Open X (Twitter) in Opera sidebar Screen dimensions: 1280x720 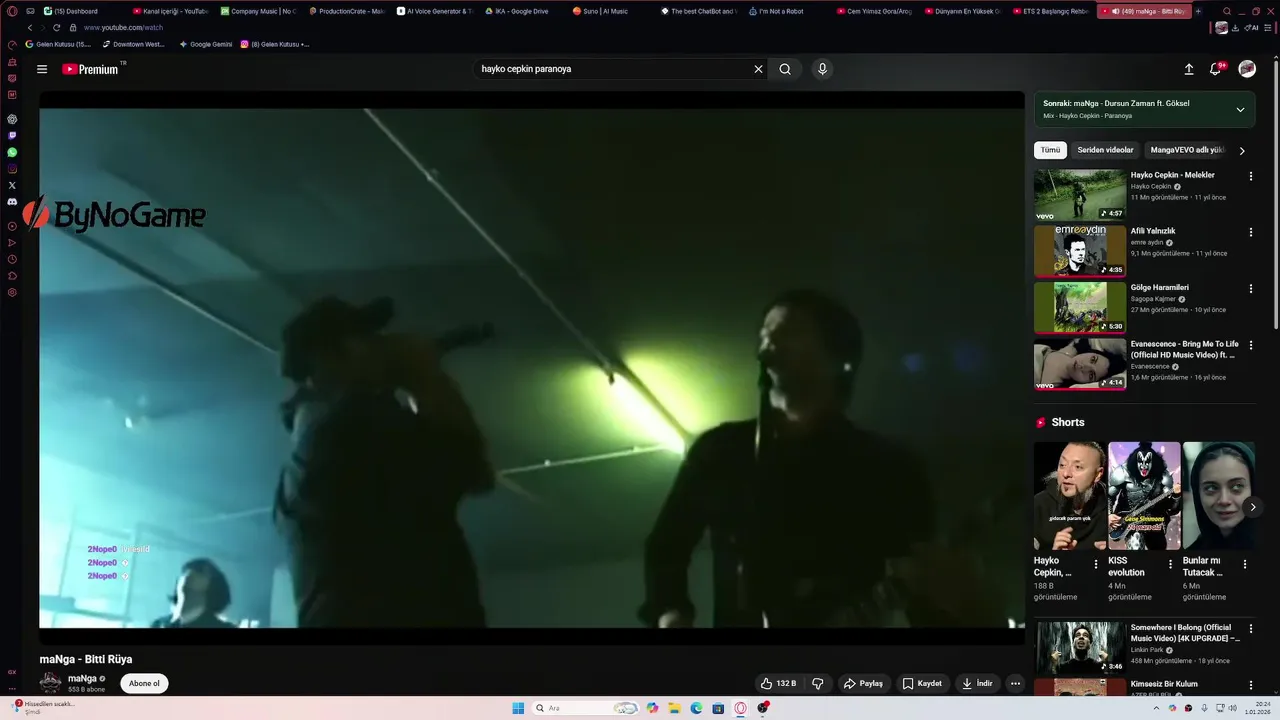tap(12, 185)
